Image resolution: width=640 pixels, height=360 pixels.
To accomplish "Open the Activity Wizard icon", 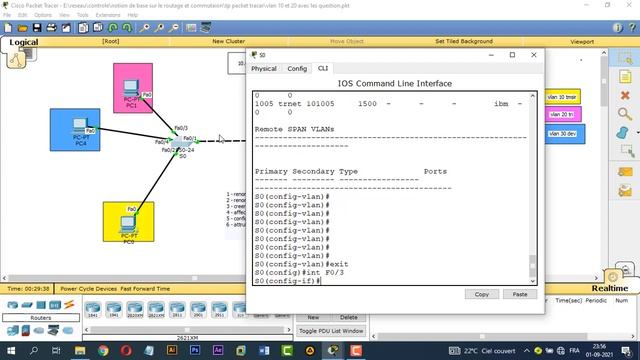I will coord(66,28).
